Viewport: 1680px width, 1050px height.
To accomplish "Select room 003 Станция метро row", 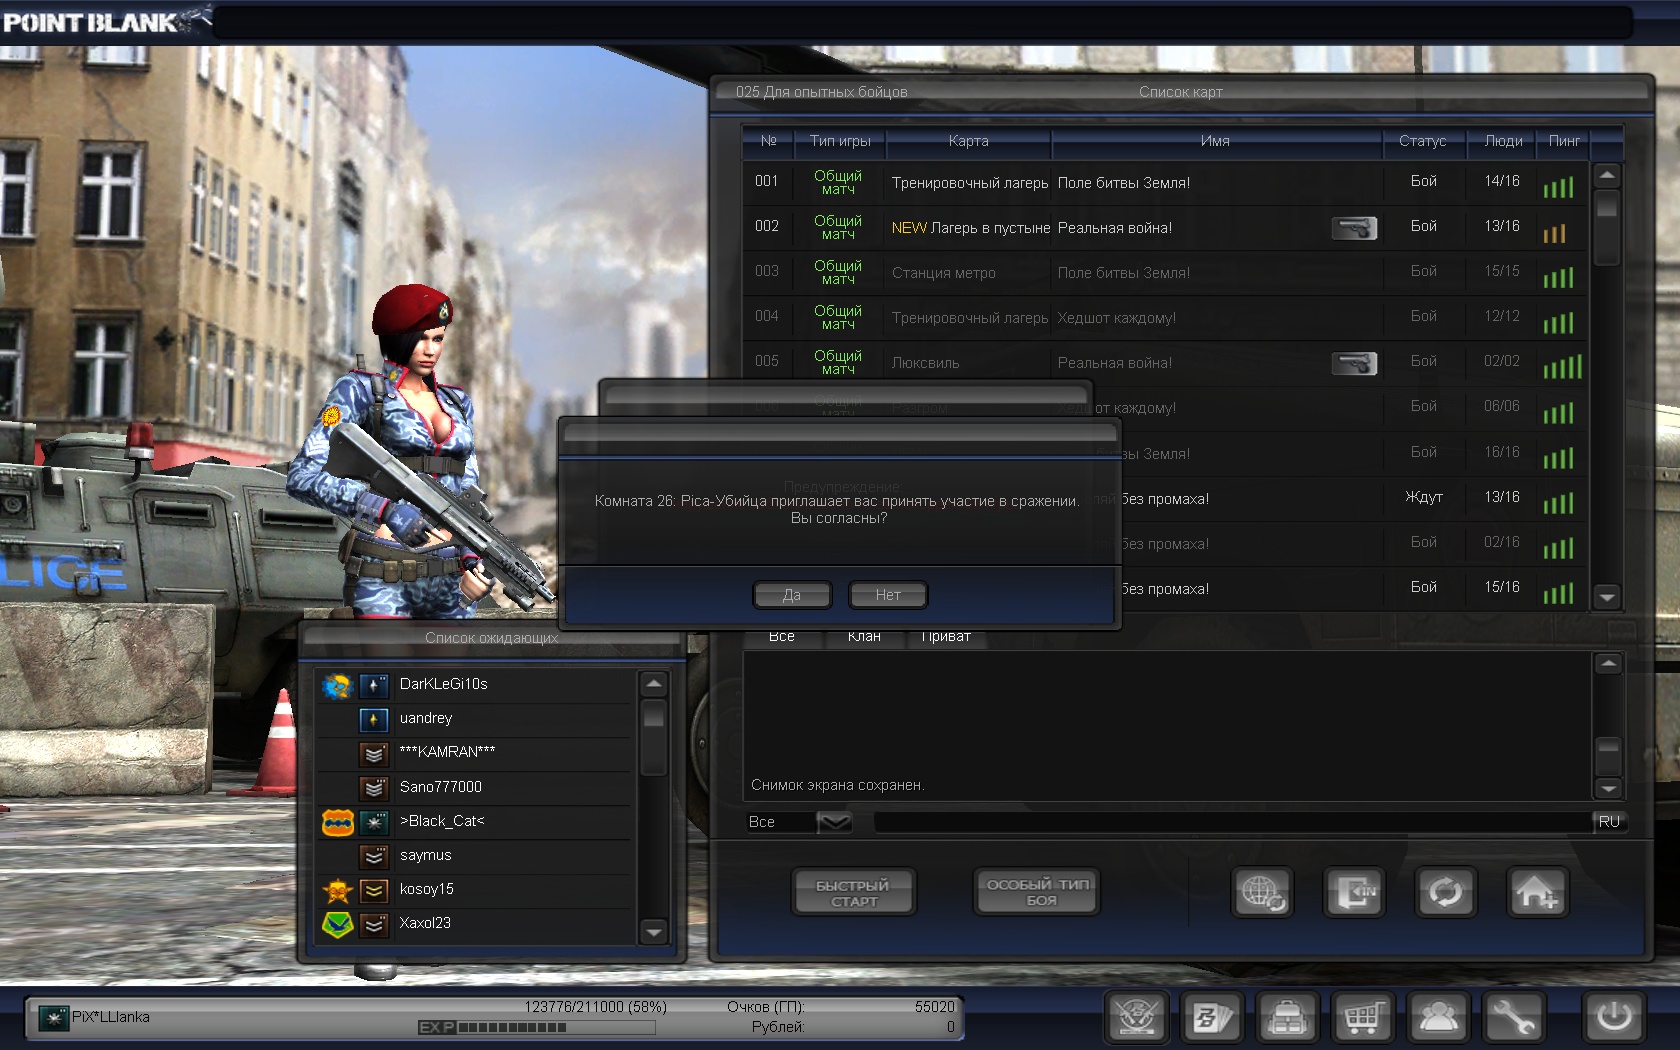I will (1165, 273).
